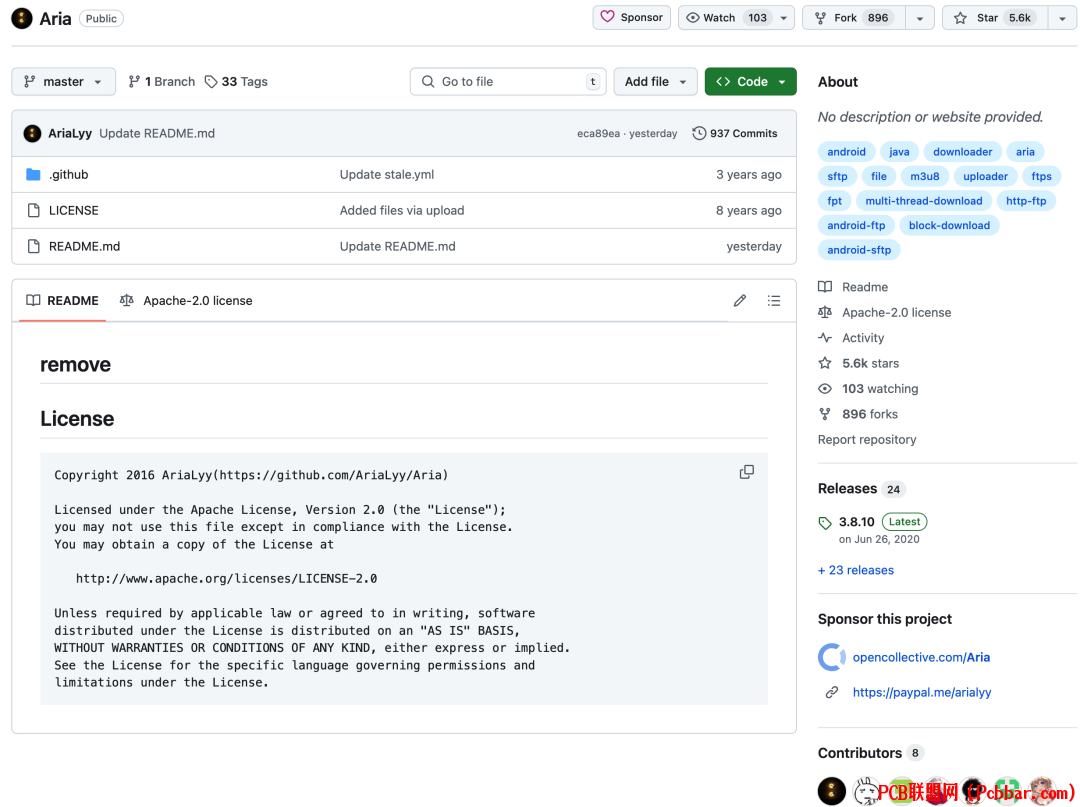Viewport: 1080px width, 807px height.
Task: Open the Added files via upload commit
Action: 402,211
